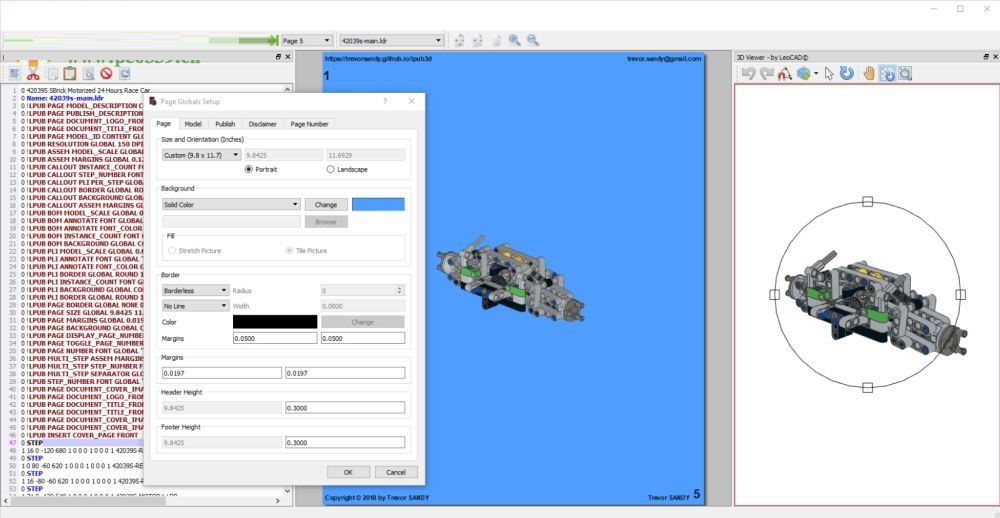Click the Cut scissors icon in editor toolbar
Image resolution: width=1000 pixels, height=518 pixels.
tap(33, 74)
